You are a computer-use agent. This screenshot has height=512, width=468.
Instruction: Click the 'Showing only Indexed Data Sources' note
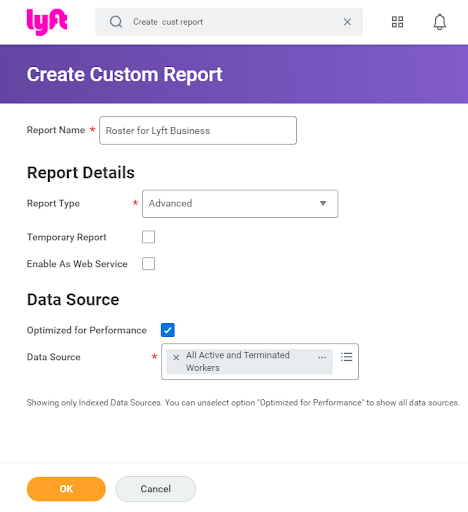[243, 403]
